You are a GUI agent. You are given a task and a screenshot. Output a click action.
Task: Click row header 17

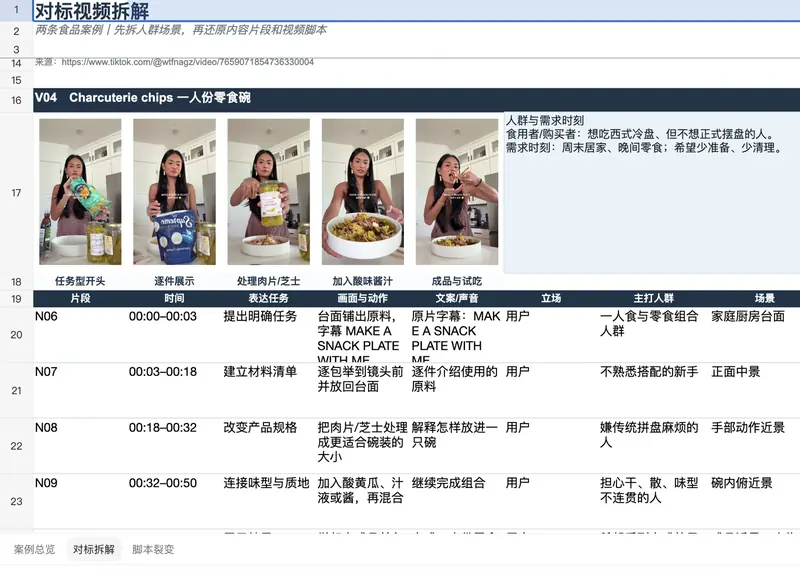click(x=16, y=193)
